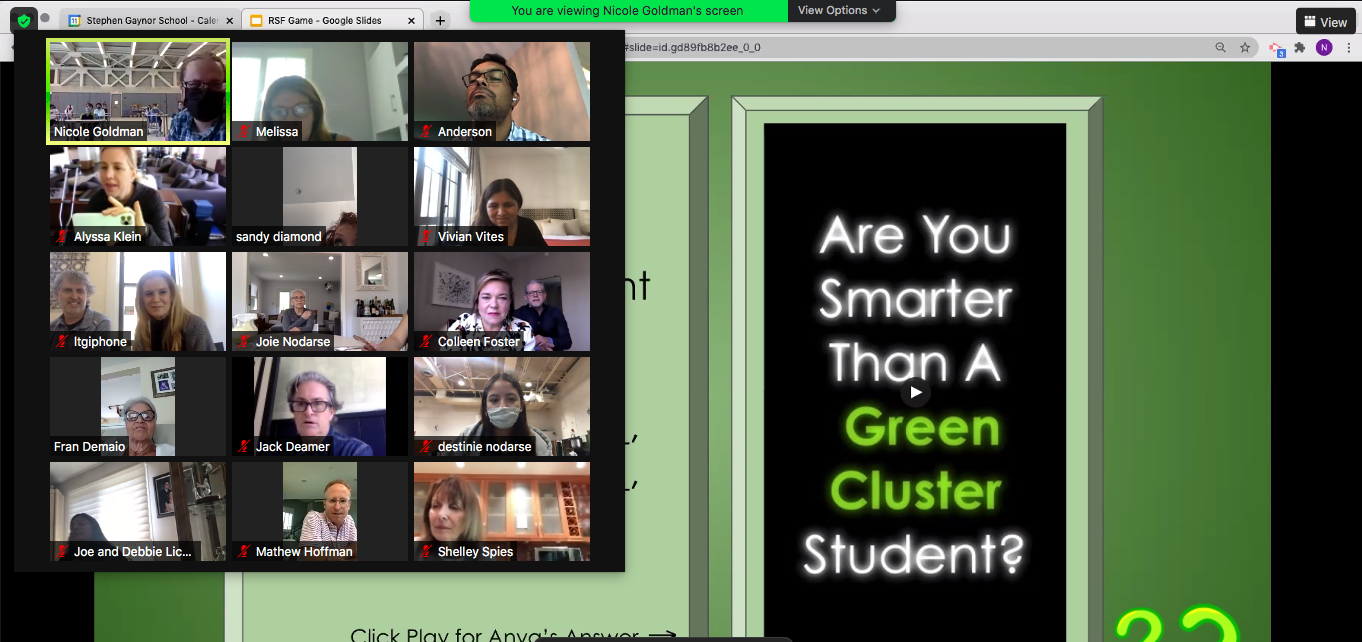The height and width of the screenshot is (642, 1362).
Task: Select Nicole Goldman's video tile
Action: coord(139,91)
